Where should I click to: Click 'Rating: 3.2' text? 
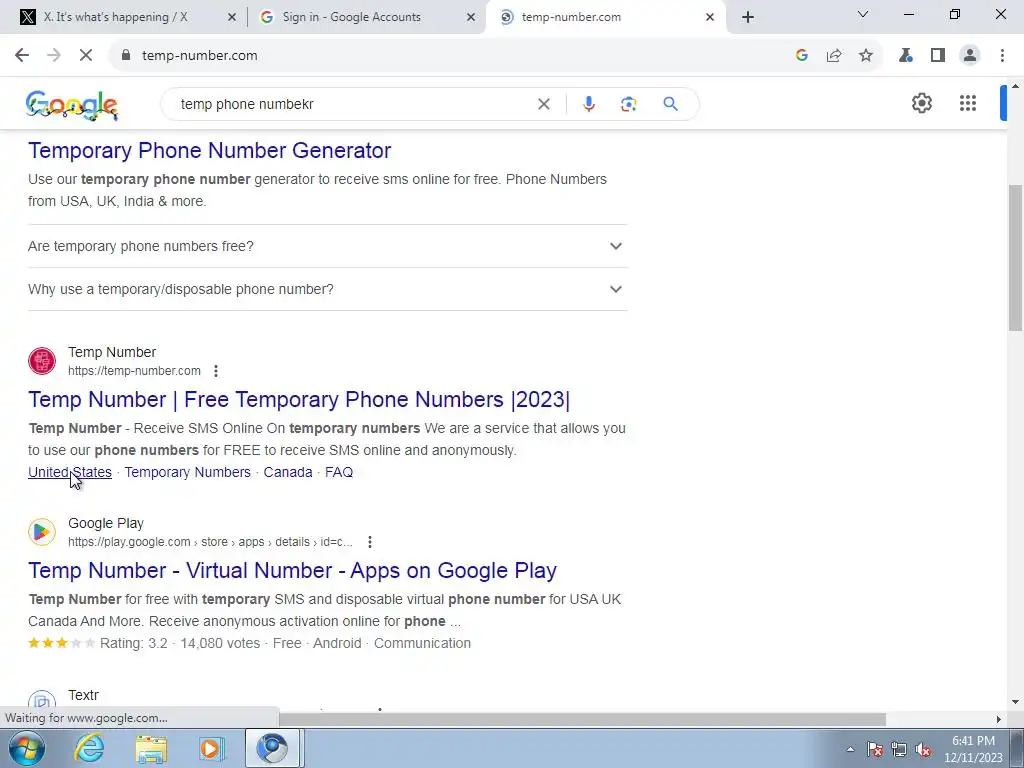(x=134, y=643)
